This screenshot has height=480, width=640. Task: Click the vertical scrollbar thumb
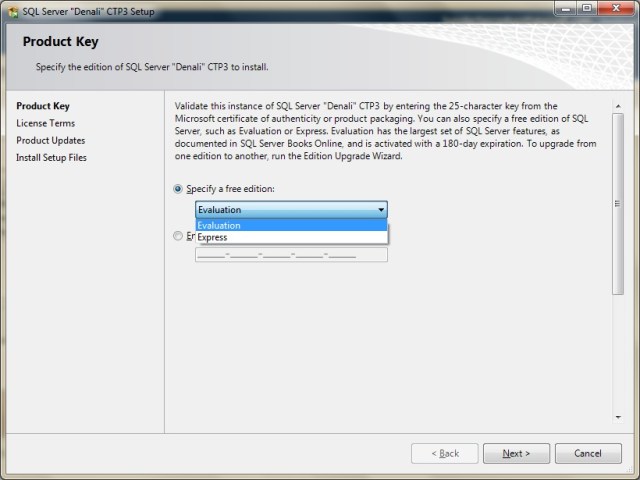[617, 202]
